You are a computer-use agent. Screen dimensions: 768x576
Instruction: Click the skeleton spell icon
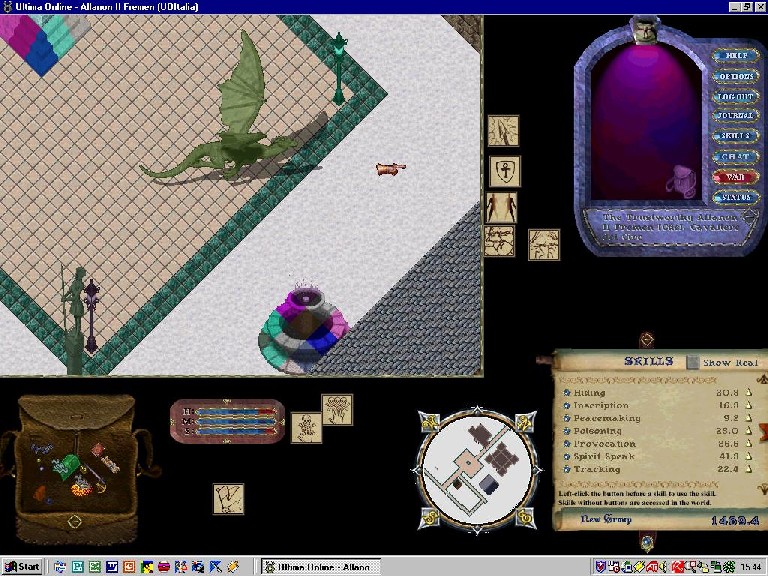point(307,428)
